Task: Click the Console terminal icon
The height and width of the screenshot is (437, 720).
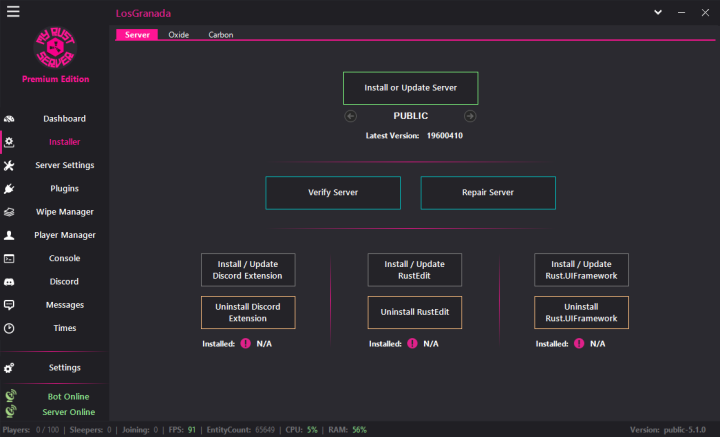Action: (9, 258)
